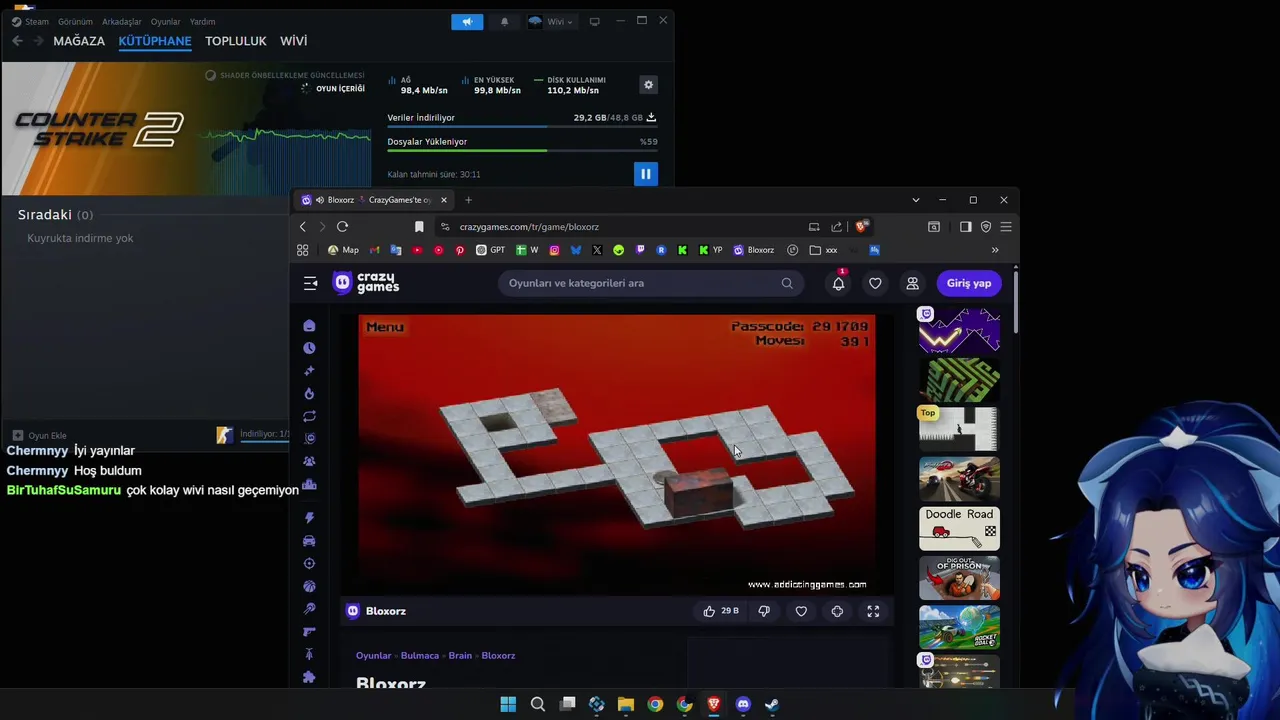Enter fullscreen for Bloxorz game

[x=873, y=611]
